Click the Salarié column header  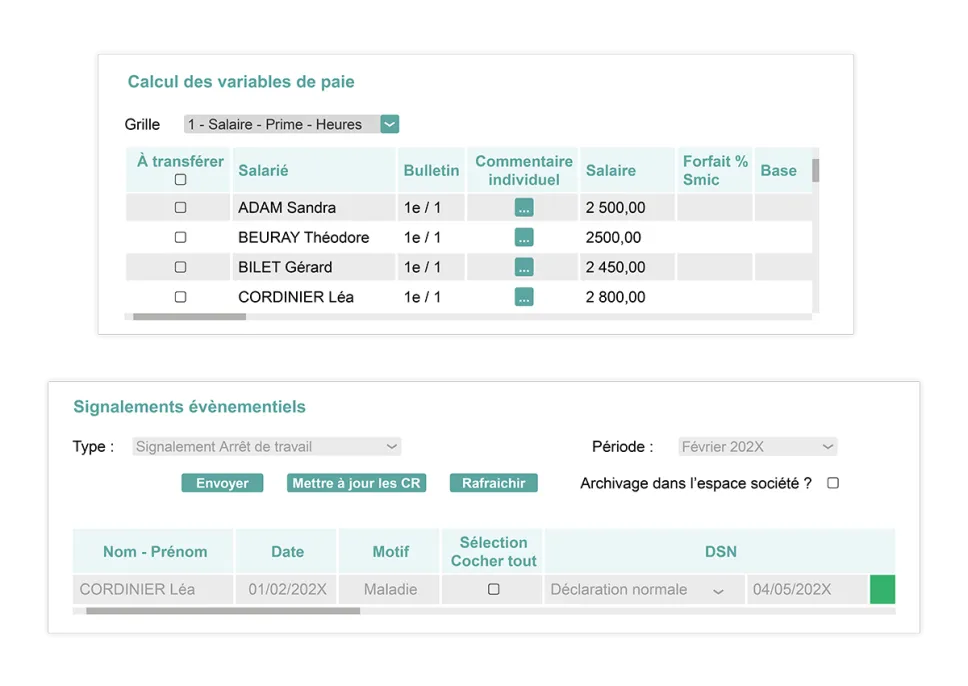tap(314, 170)
